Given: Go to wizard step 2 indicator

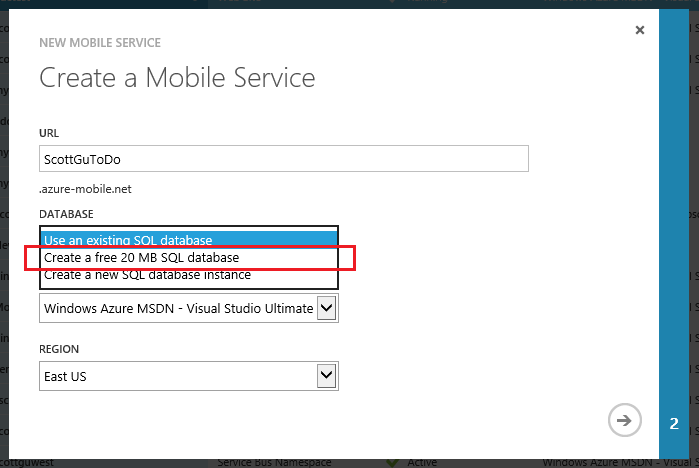Looking at the screenshot, I should click(x=674, y=423).
